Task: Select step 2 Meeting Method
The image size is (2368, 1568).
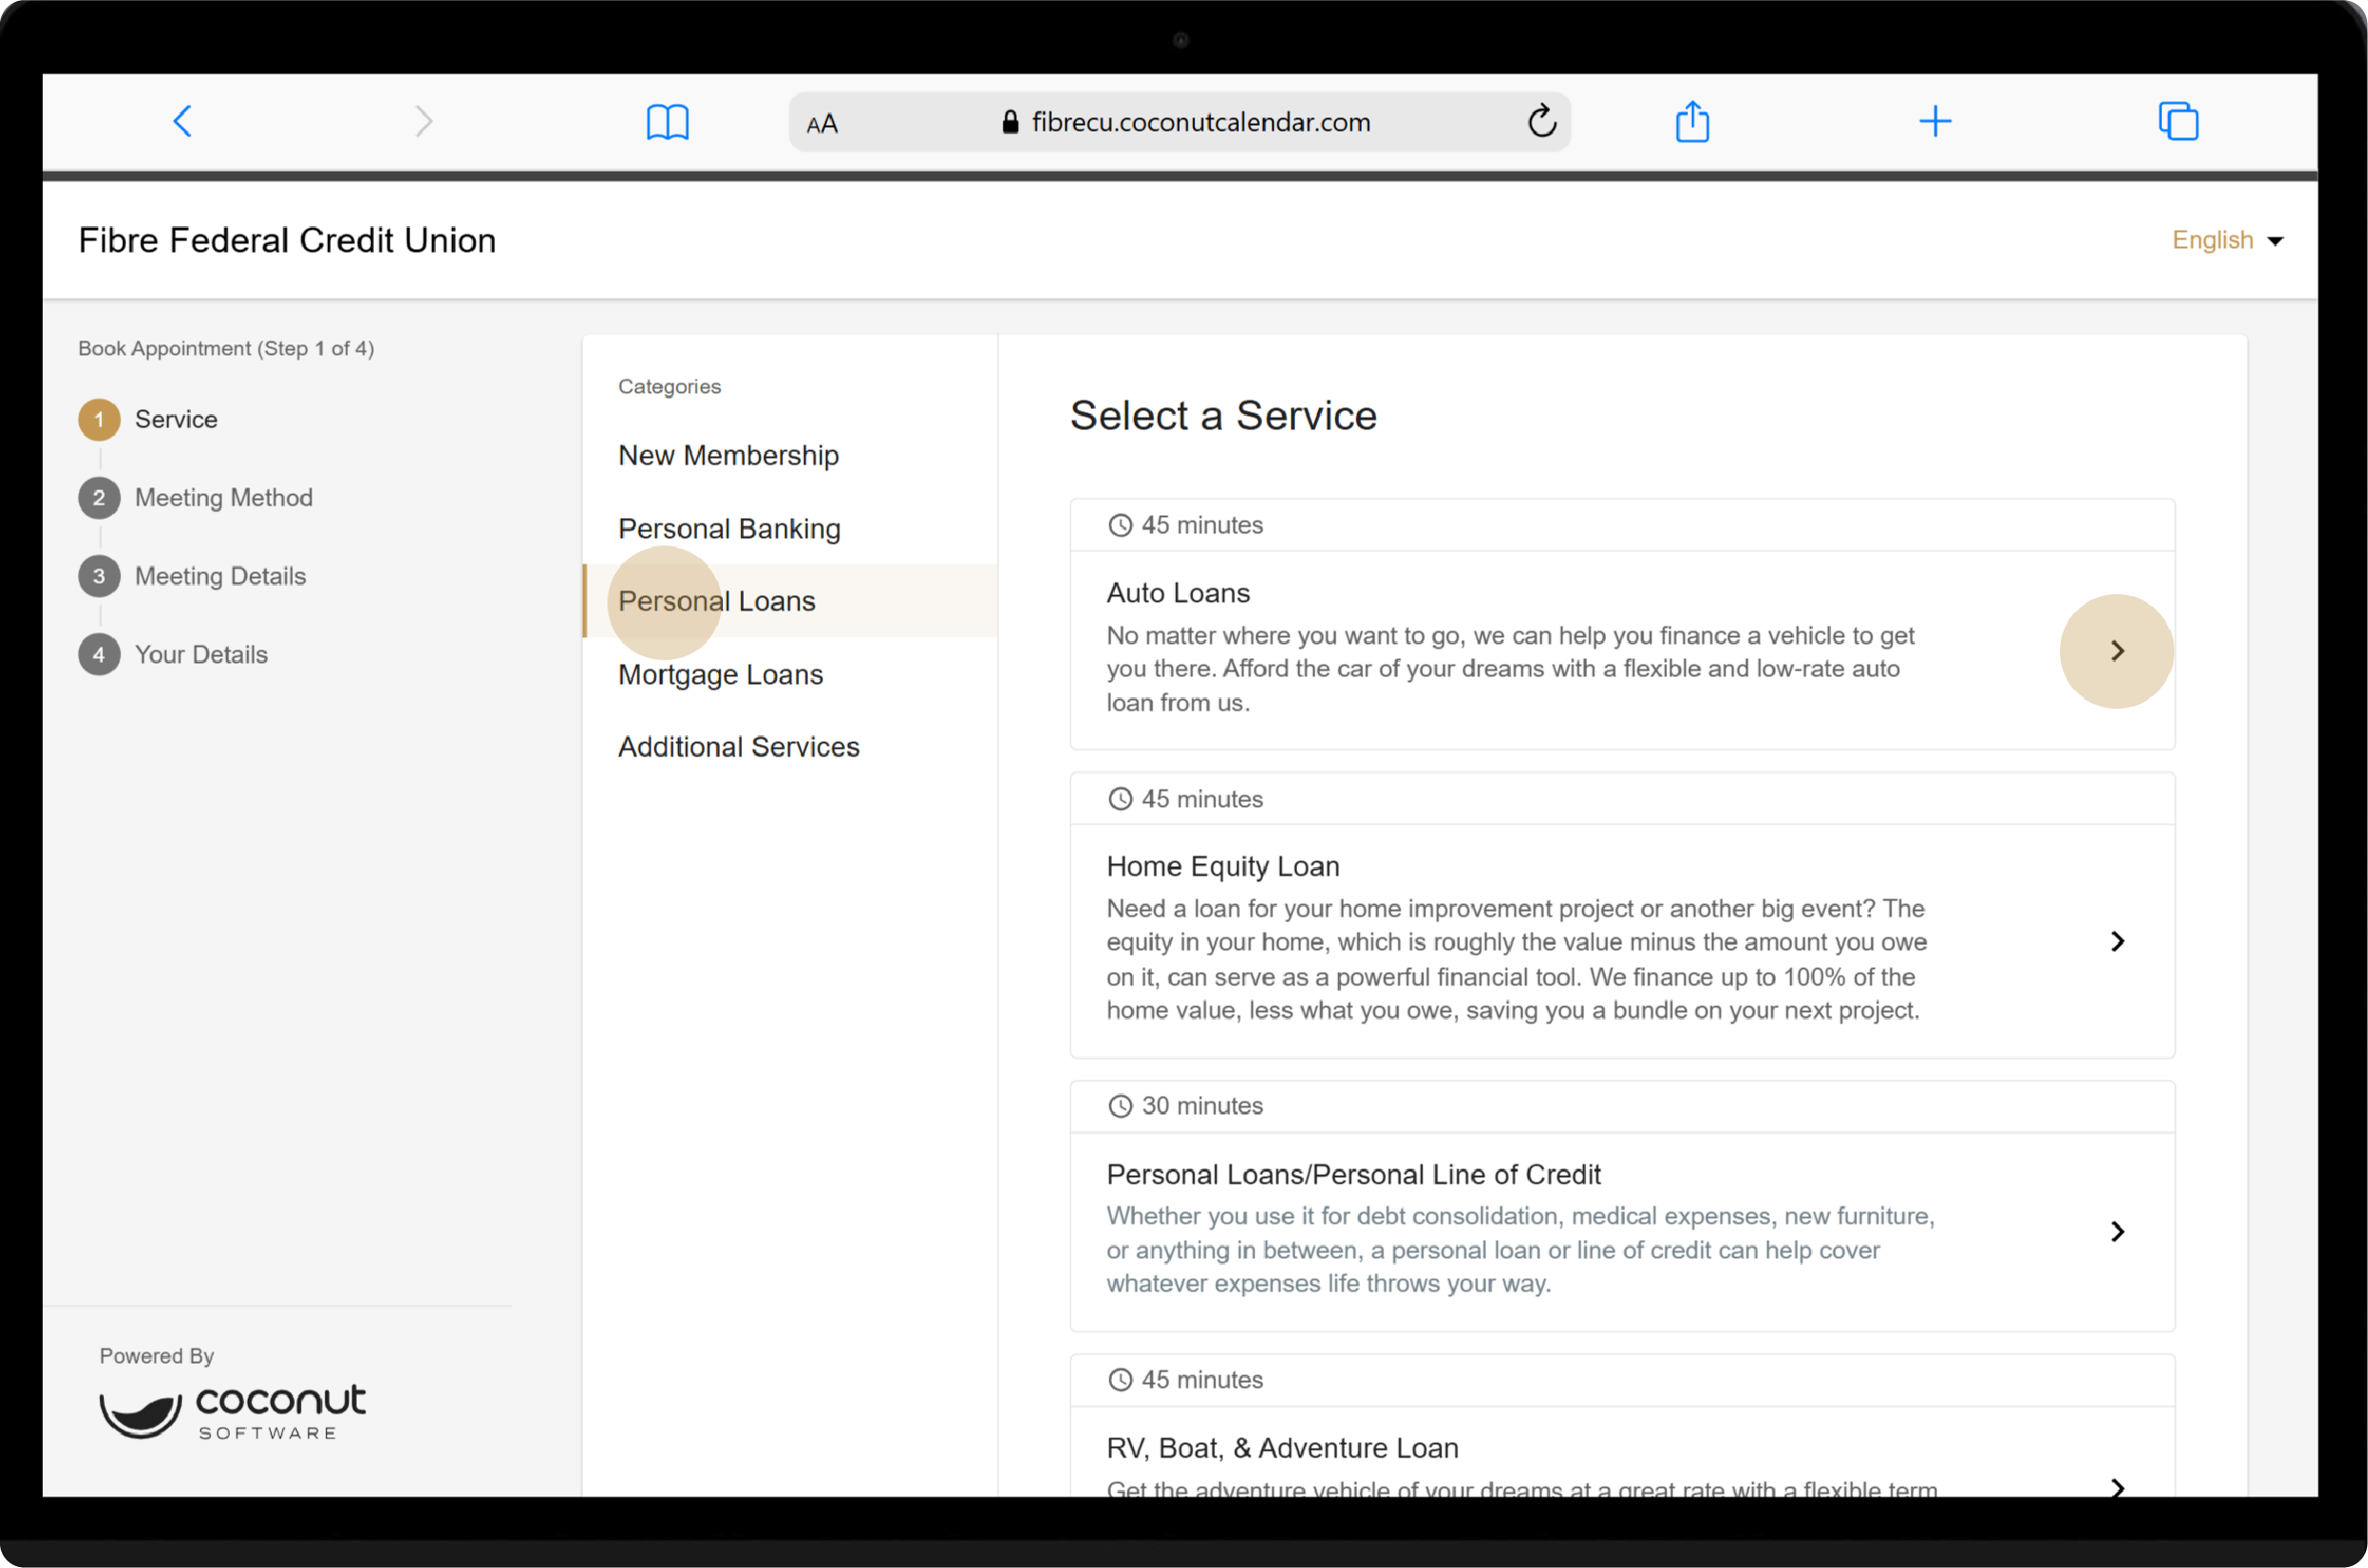Action: 196,497
